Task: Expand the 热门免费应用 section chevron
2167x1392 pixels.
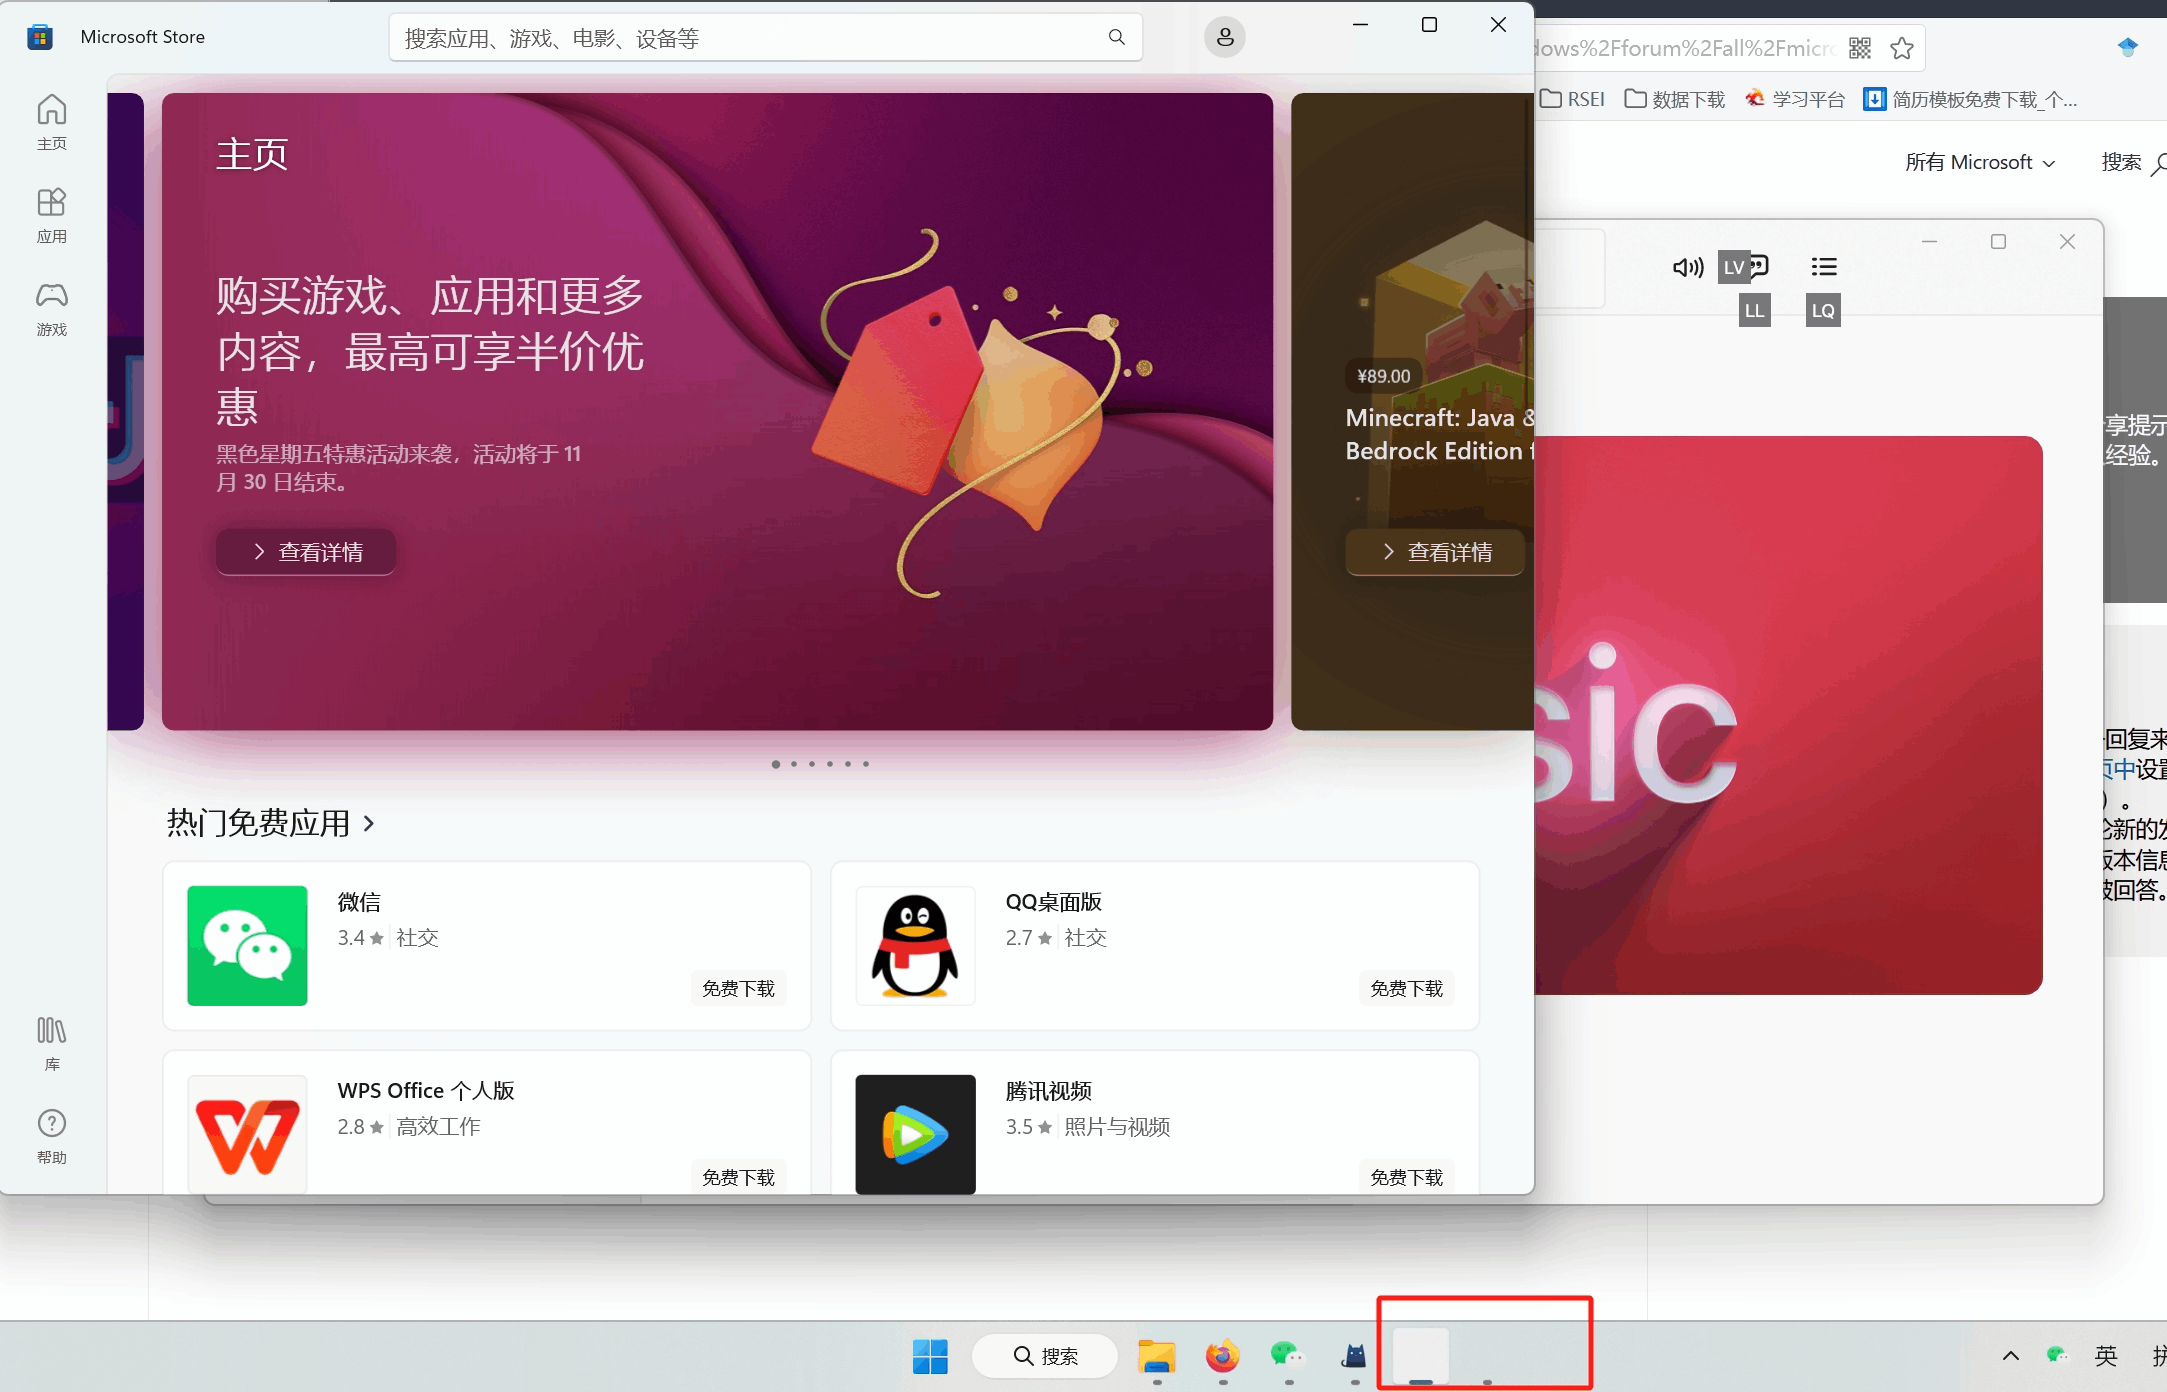Action: click(x=369, y=823)
